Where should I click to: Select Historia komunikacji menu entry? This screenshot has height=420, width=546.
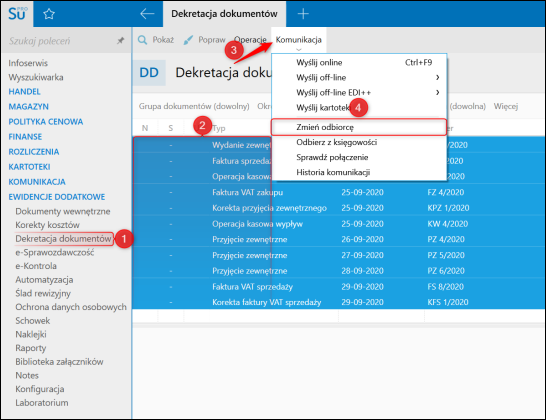tap(359, 172)
